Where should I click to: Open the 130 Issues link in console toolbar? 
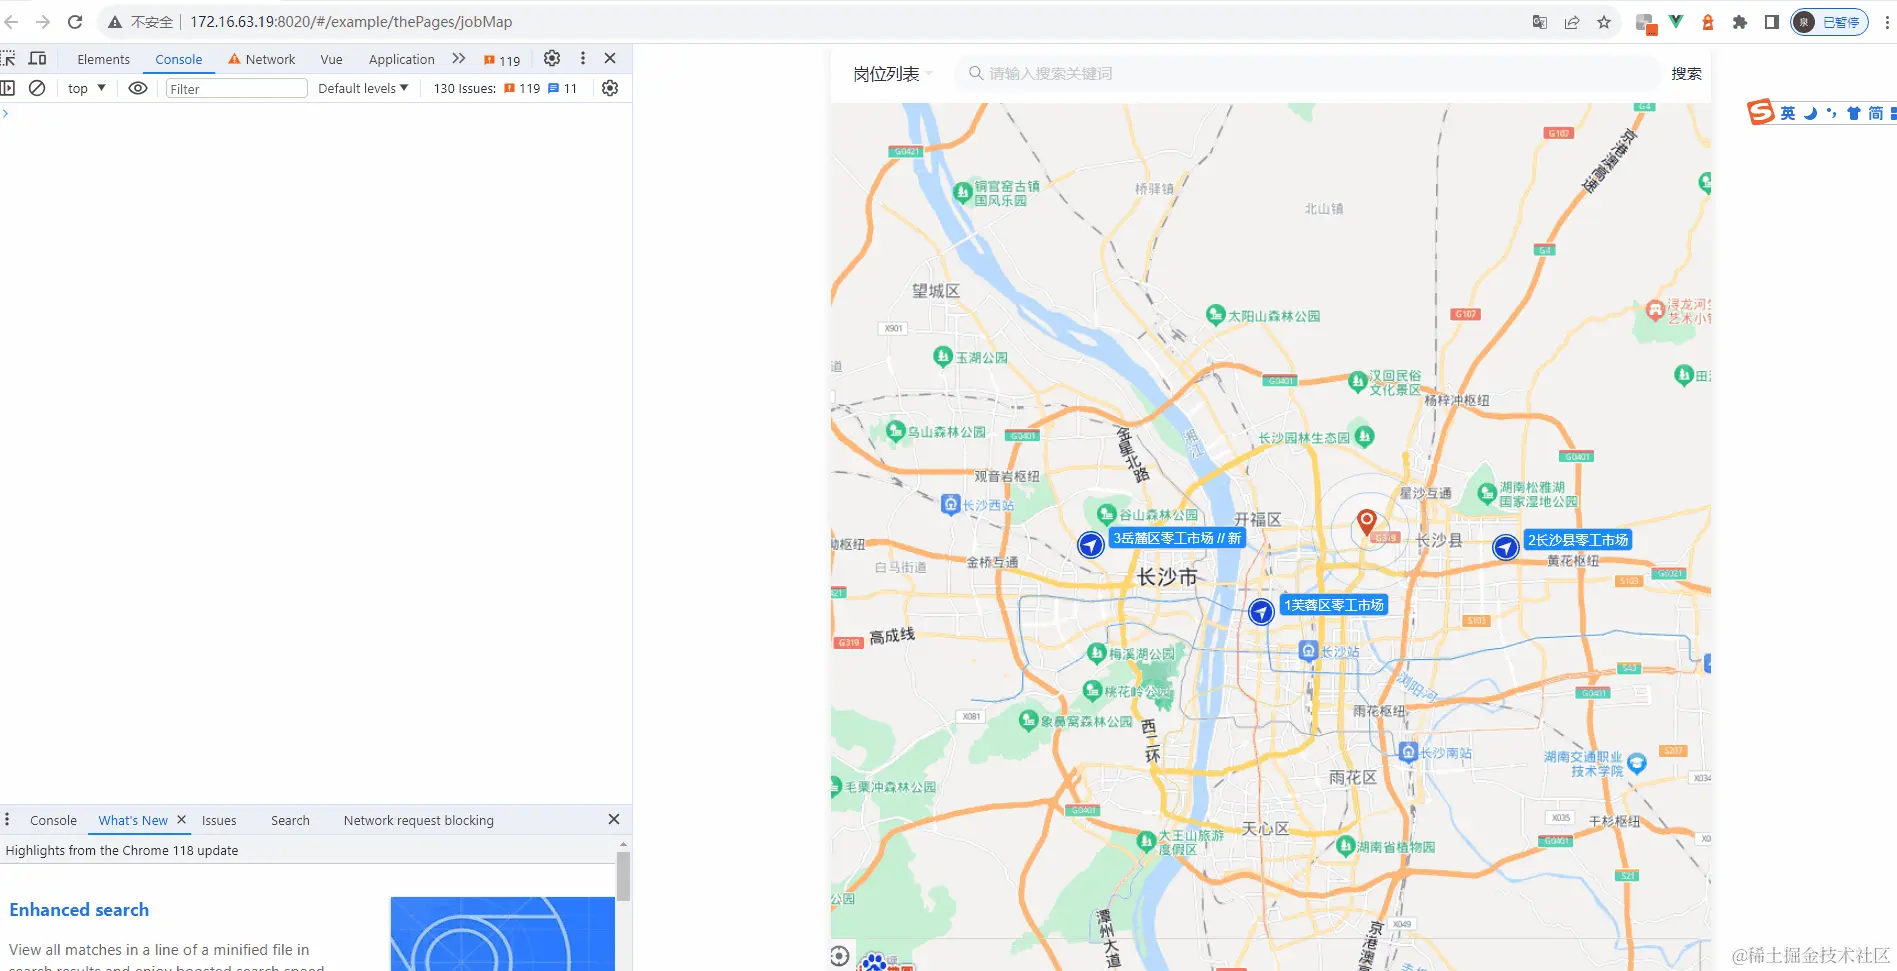(x=505, y=89)
